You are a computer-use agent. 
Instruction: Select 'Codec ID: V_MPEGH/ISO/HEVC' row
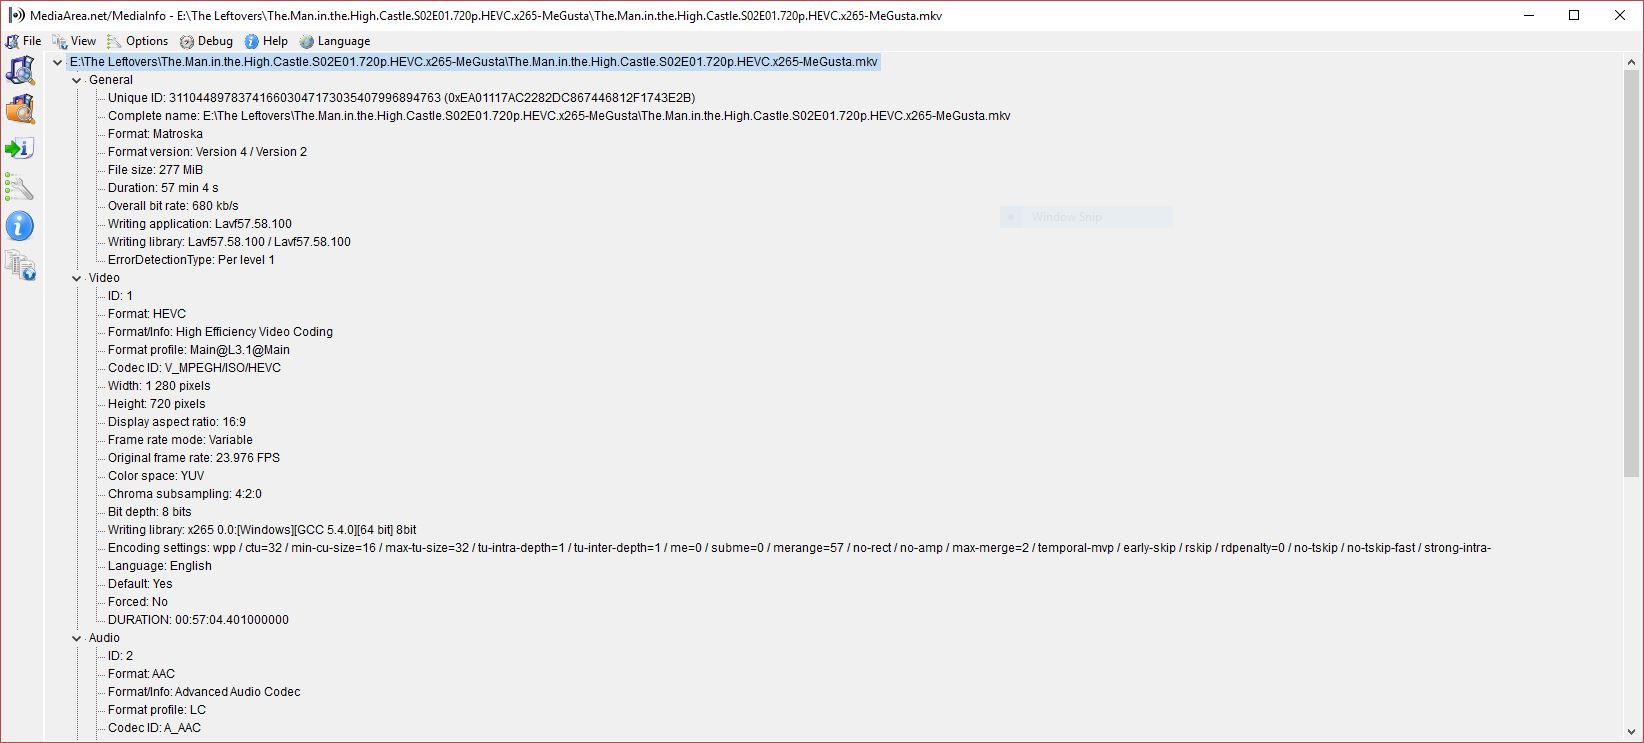[194, 368]
